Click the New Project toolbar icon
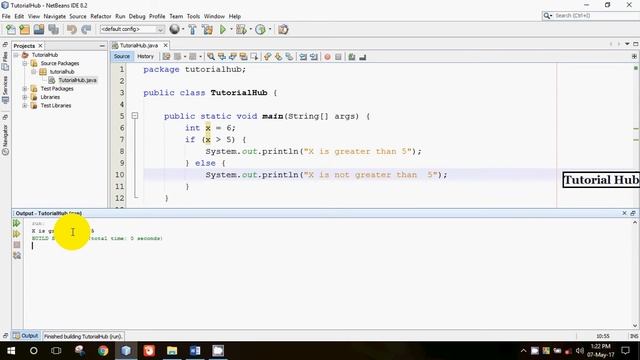Image resolution: width=640 pixels, height=360 pixels. [x=24, y=29]
